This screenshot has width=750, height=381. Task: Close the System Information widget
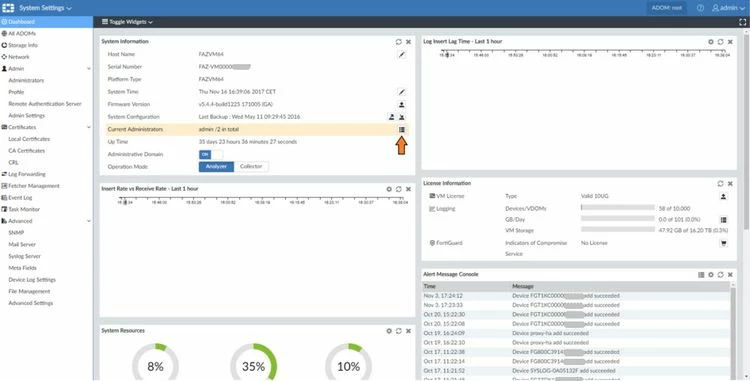408,42
